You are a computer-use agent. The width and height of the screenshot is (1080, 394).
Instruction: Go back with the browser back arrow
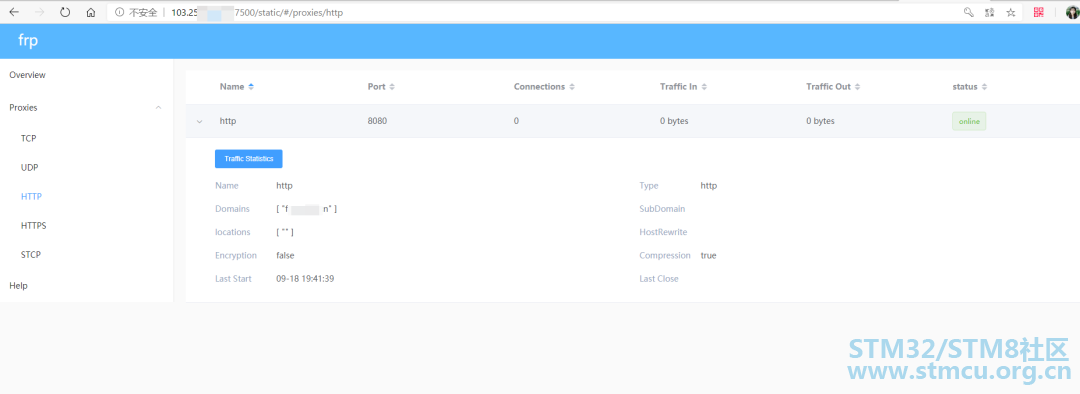point(14,12)
